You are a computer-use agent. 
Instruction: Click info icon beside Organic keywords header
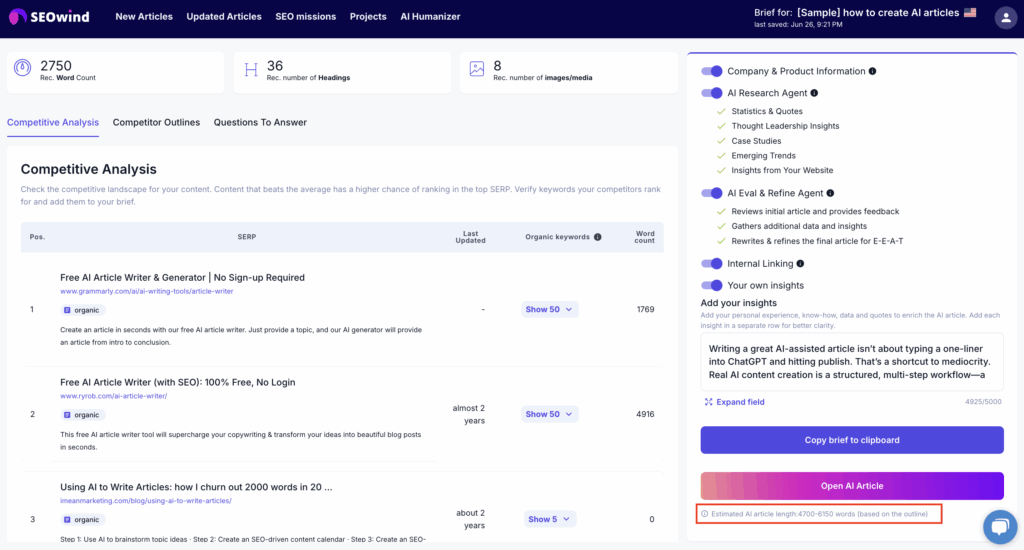[598, 238]
